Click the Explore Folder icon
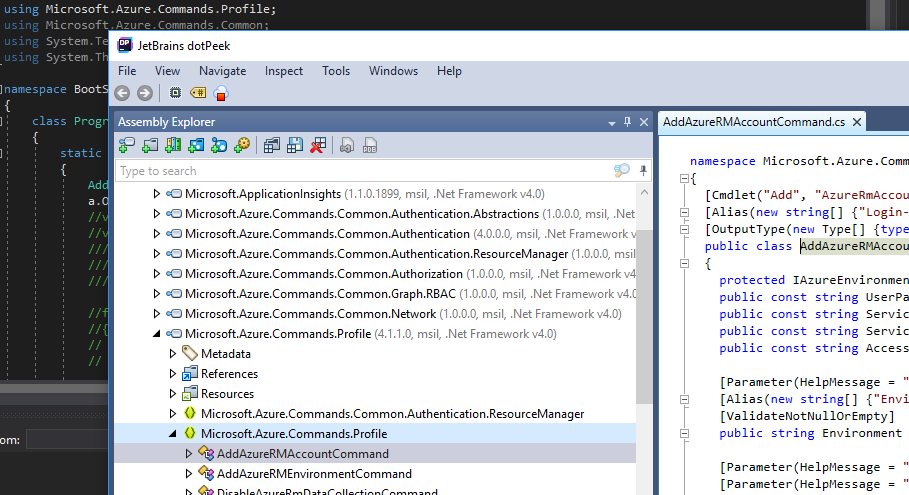This screenshot has height=495, width=909. tap(150, 145)
